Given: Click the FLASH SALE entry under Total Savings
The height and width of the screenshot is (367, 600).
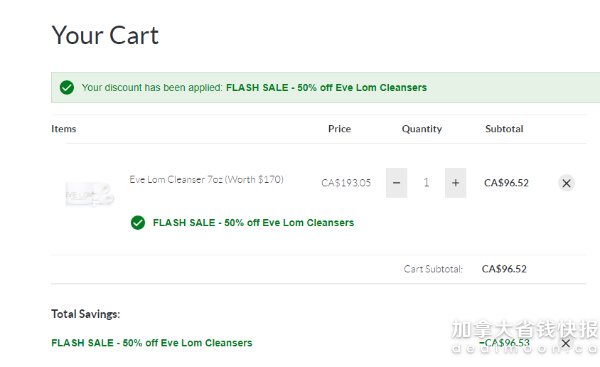Looking at the screenshot, I should pos(152,343).
